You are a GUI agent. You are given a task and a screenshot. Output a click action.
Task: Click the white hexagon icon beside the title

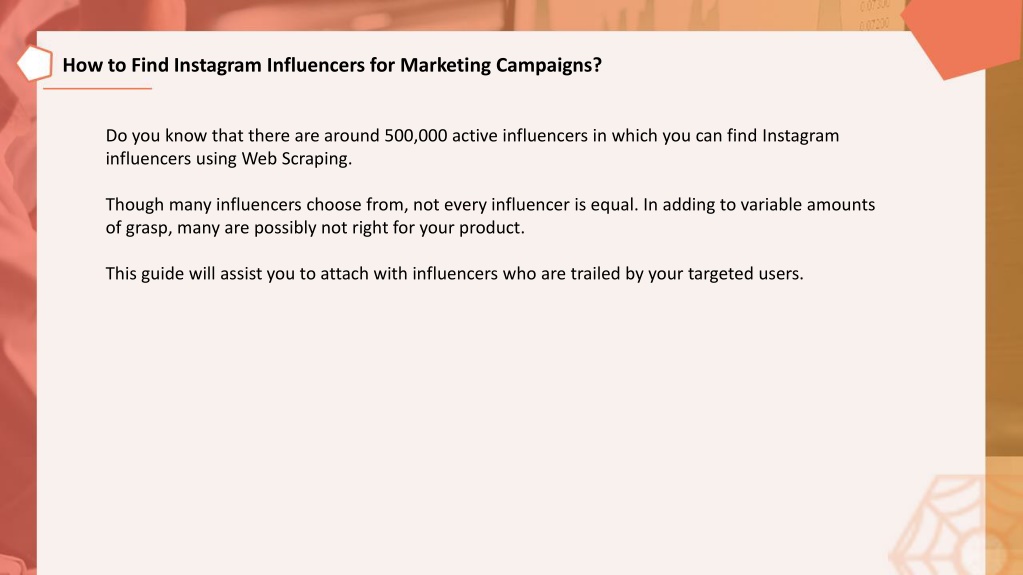point(35,64)
